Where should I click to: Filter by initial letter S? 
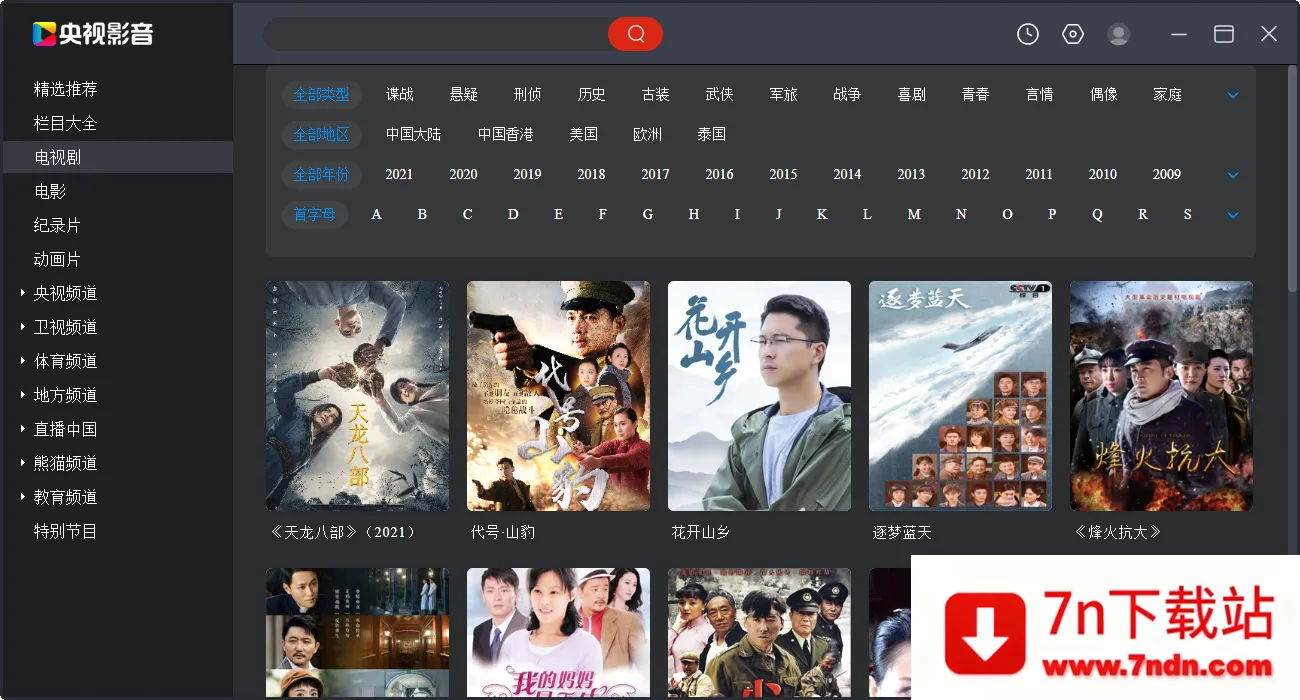click(x=1188, y=214)
